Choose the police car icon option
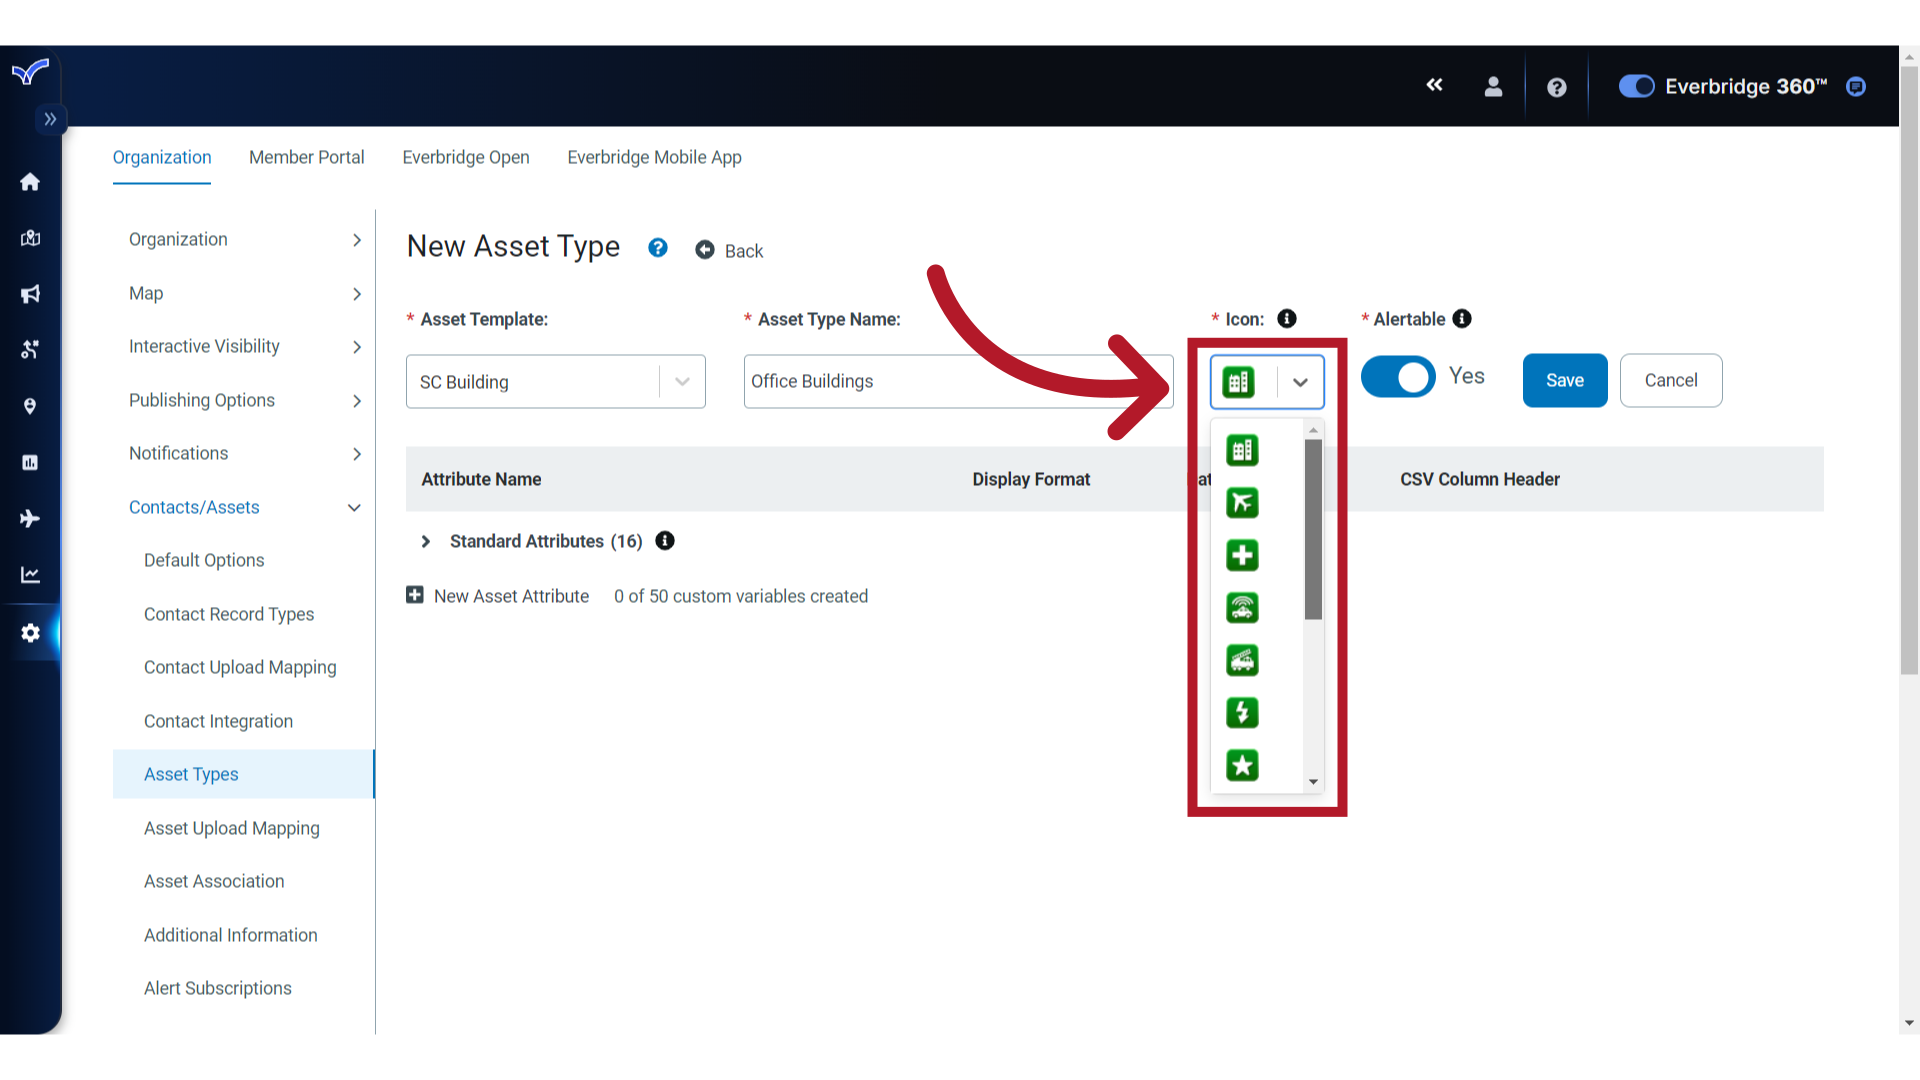1920x1080 pixels. point(1242,608)
